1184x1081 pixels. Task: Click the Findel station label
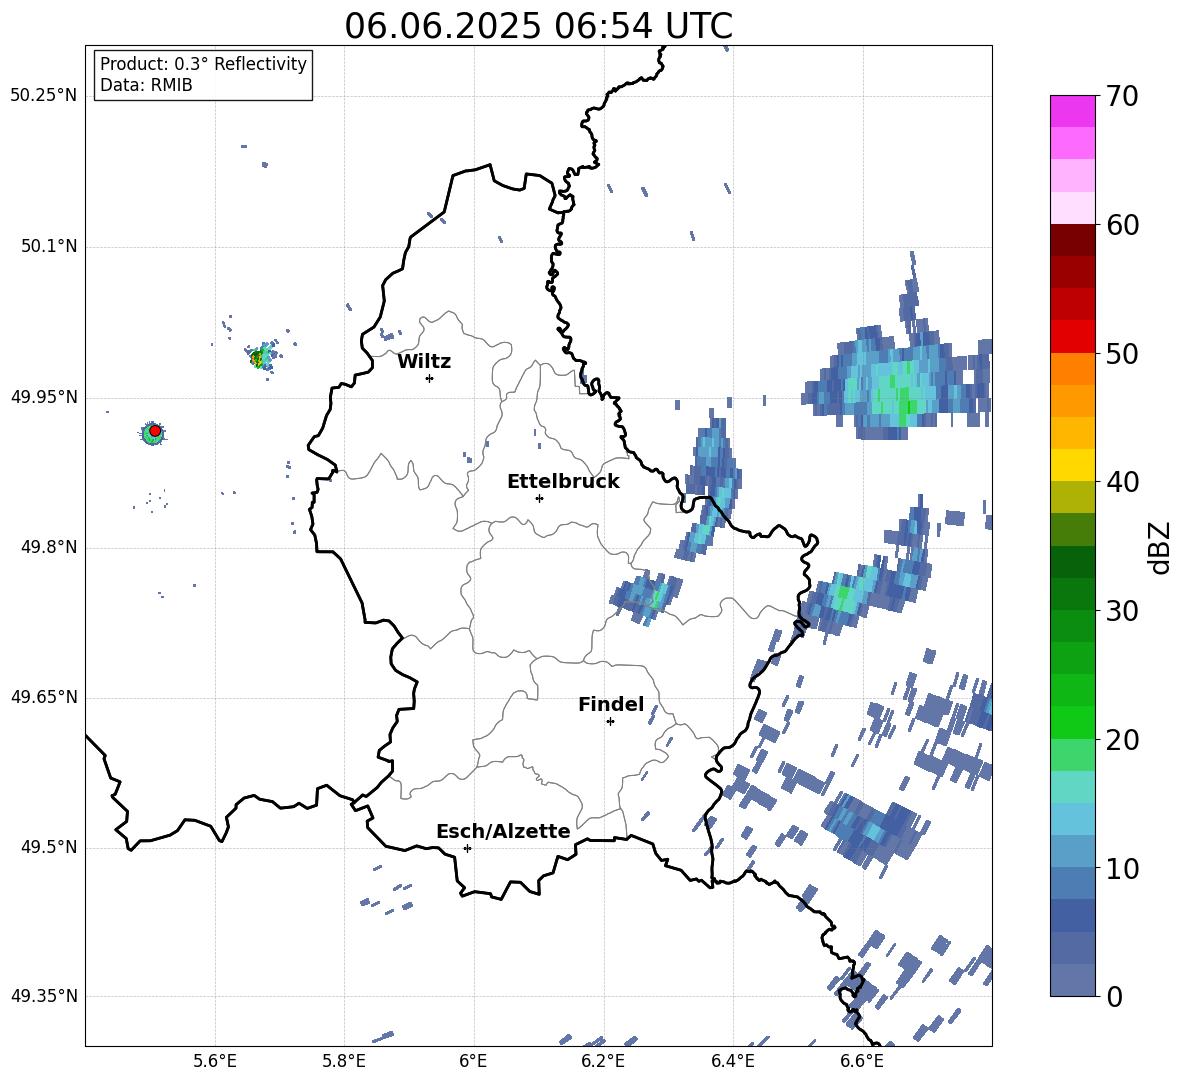pyautogui.click(x=611, y=704)
